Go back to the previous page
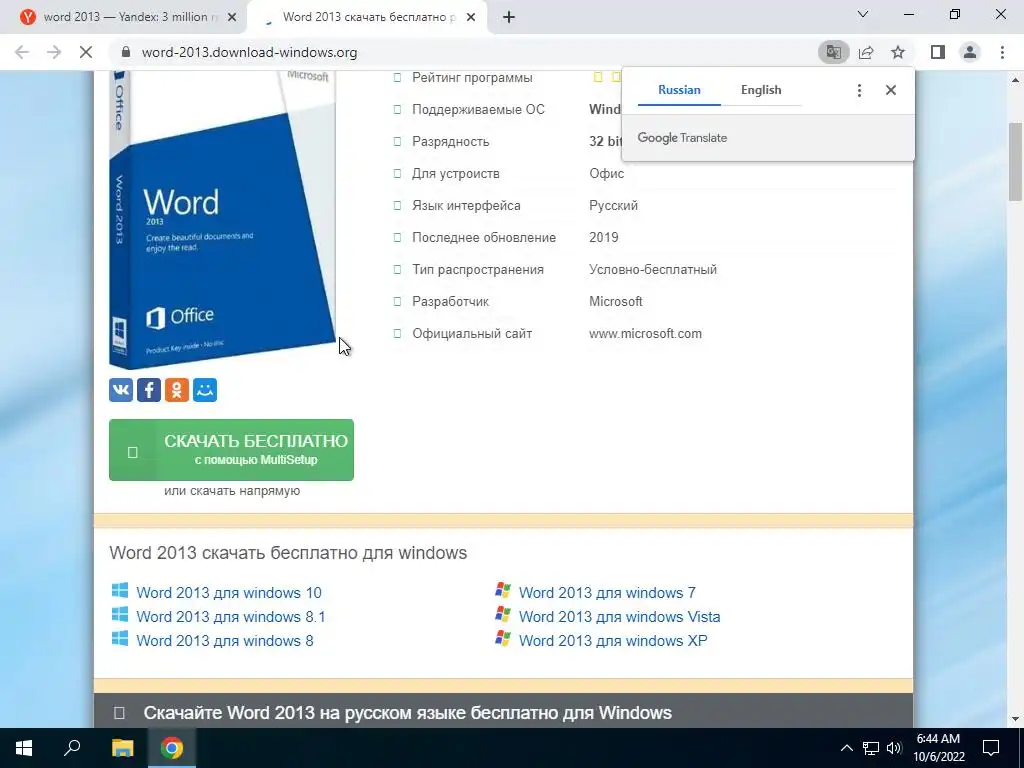 click(x=22, y=52)
